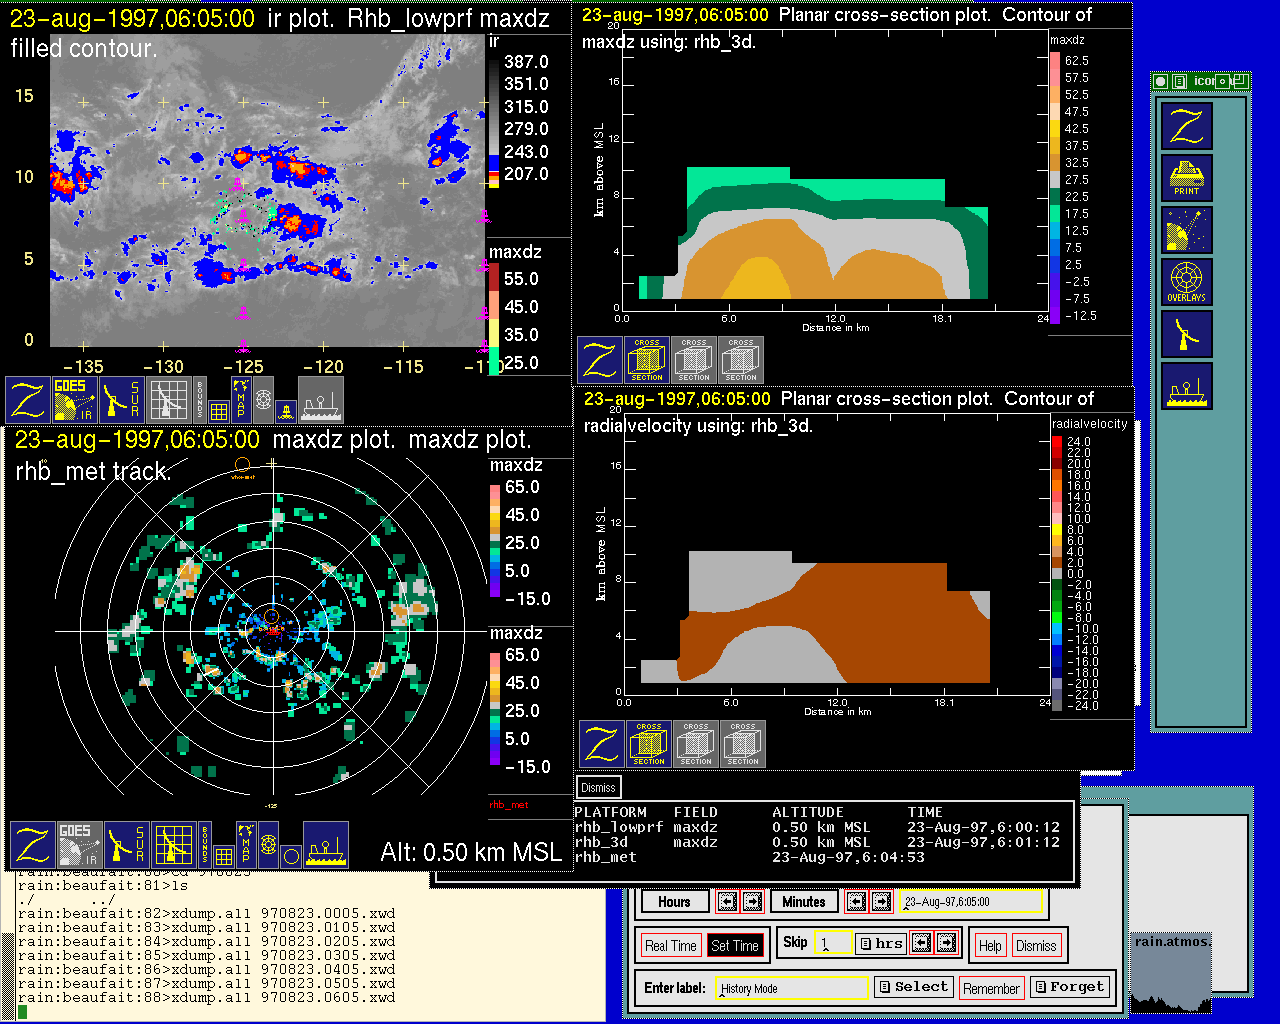The image size is (1280, 1024).
Task: Dismiss the overlay times platform list window
Action: 598,787
